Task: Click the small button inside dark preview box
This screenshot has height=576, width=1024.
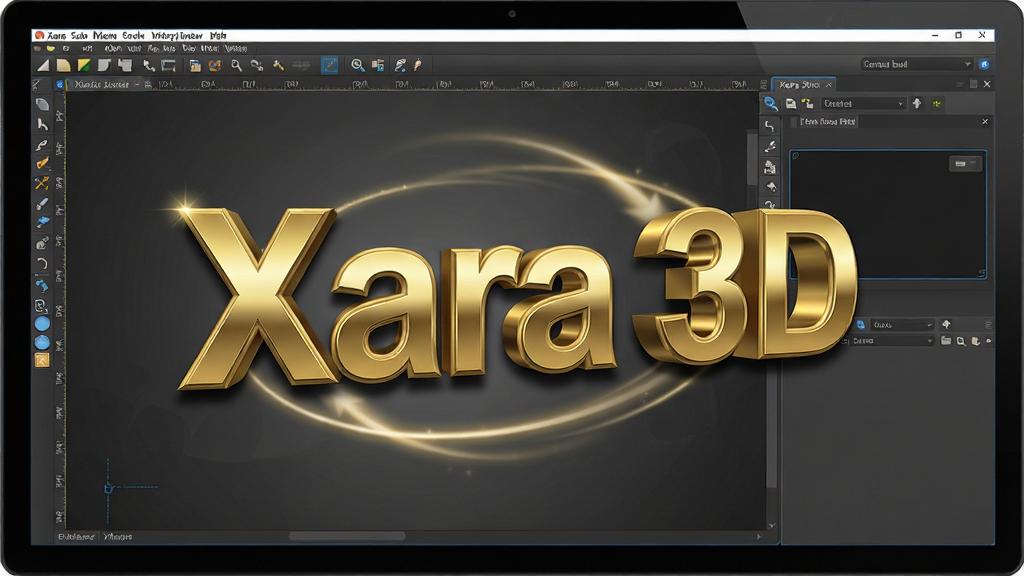Action: point(965,164)
